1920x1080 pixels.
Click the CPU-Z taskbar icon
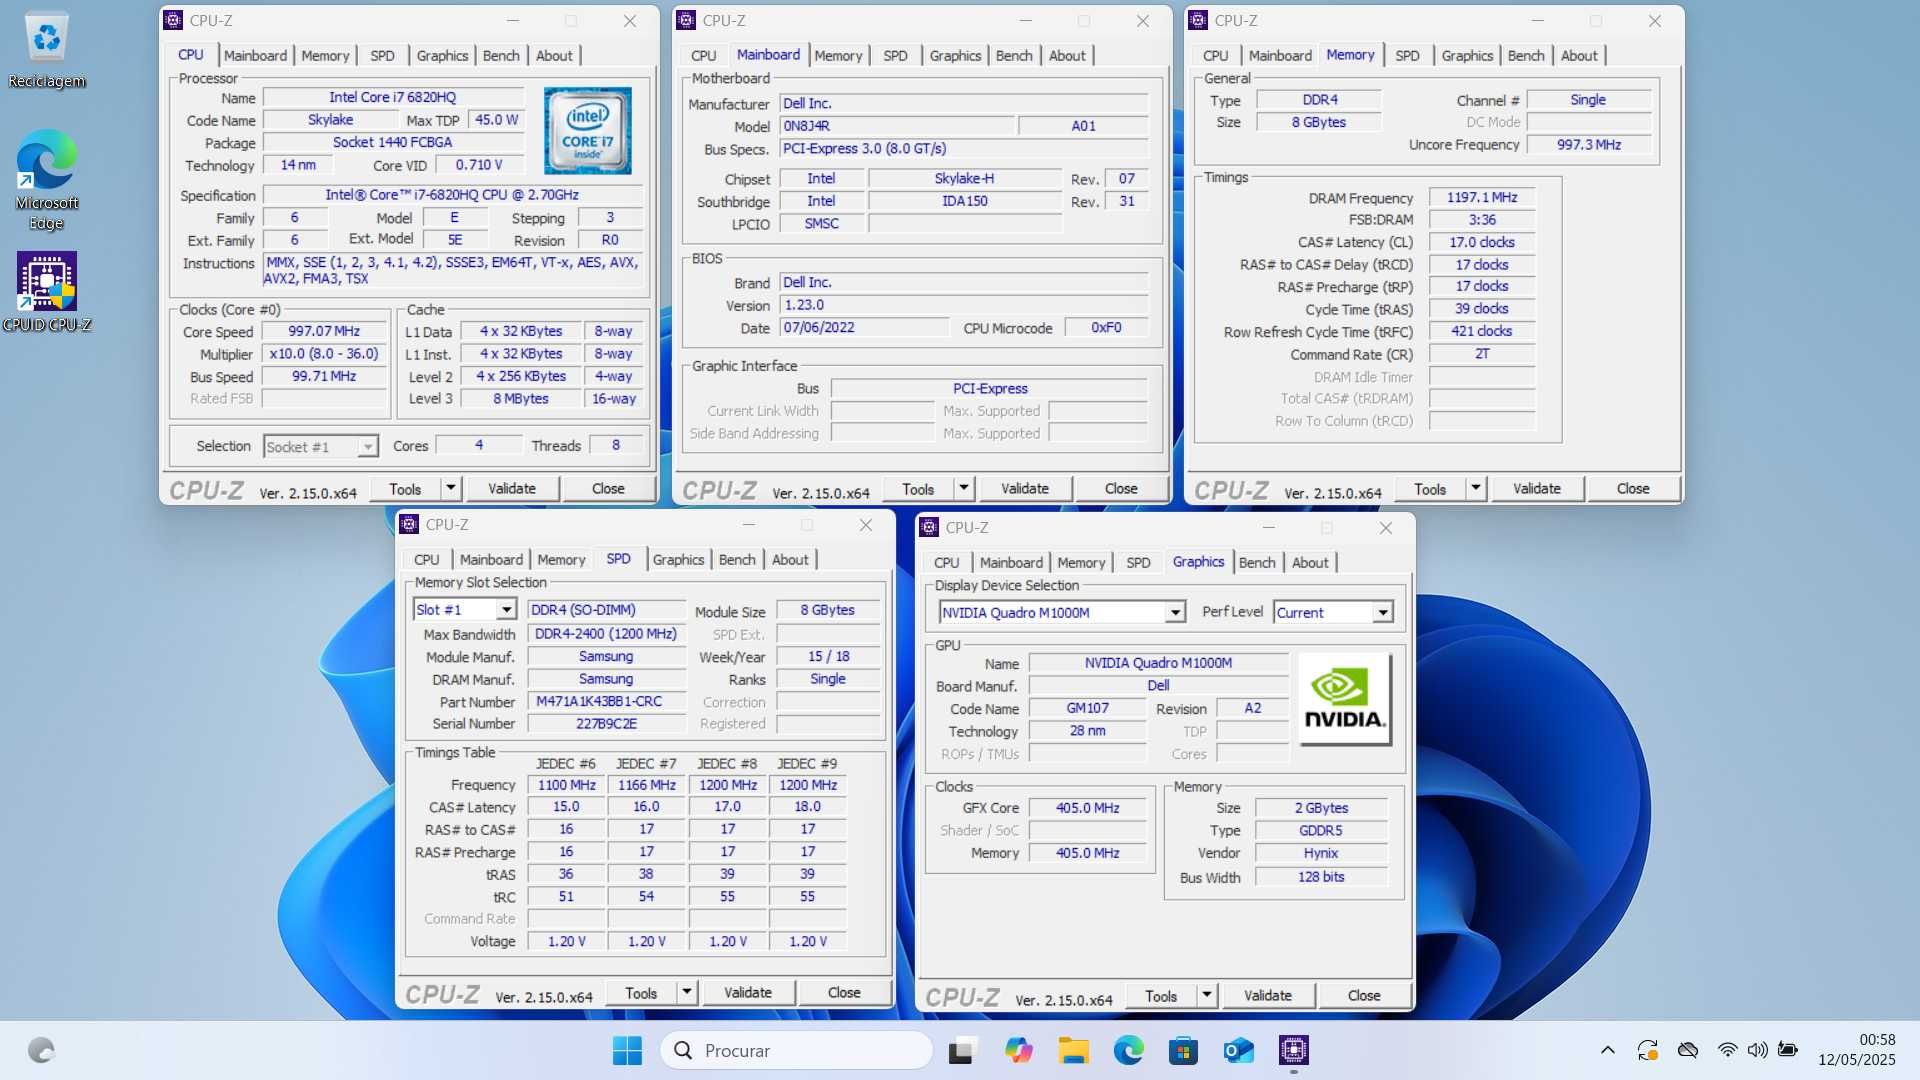(1293, 1050)
